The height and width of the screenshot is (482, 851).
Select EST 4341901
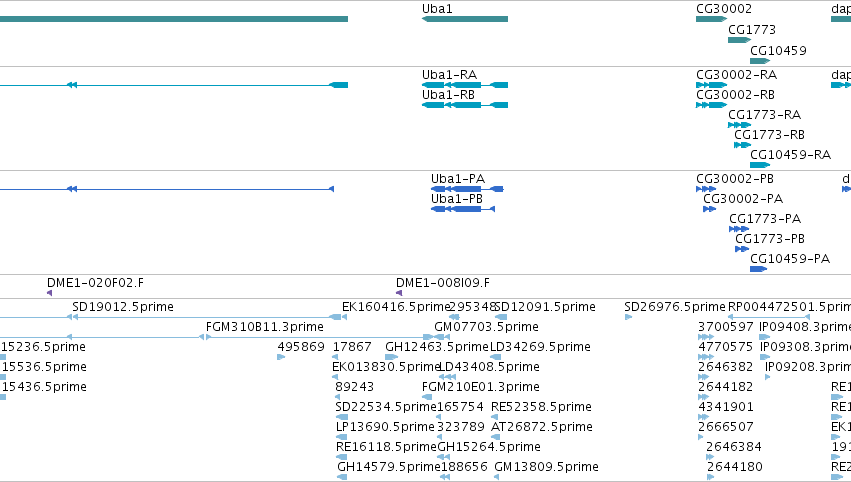click(726, 407)
